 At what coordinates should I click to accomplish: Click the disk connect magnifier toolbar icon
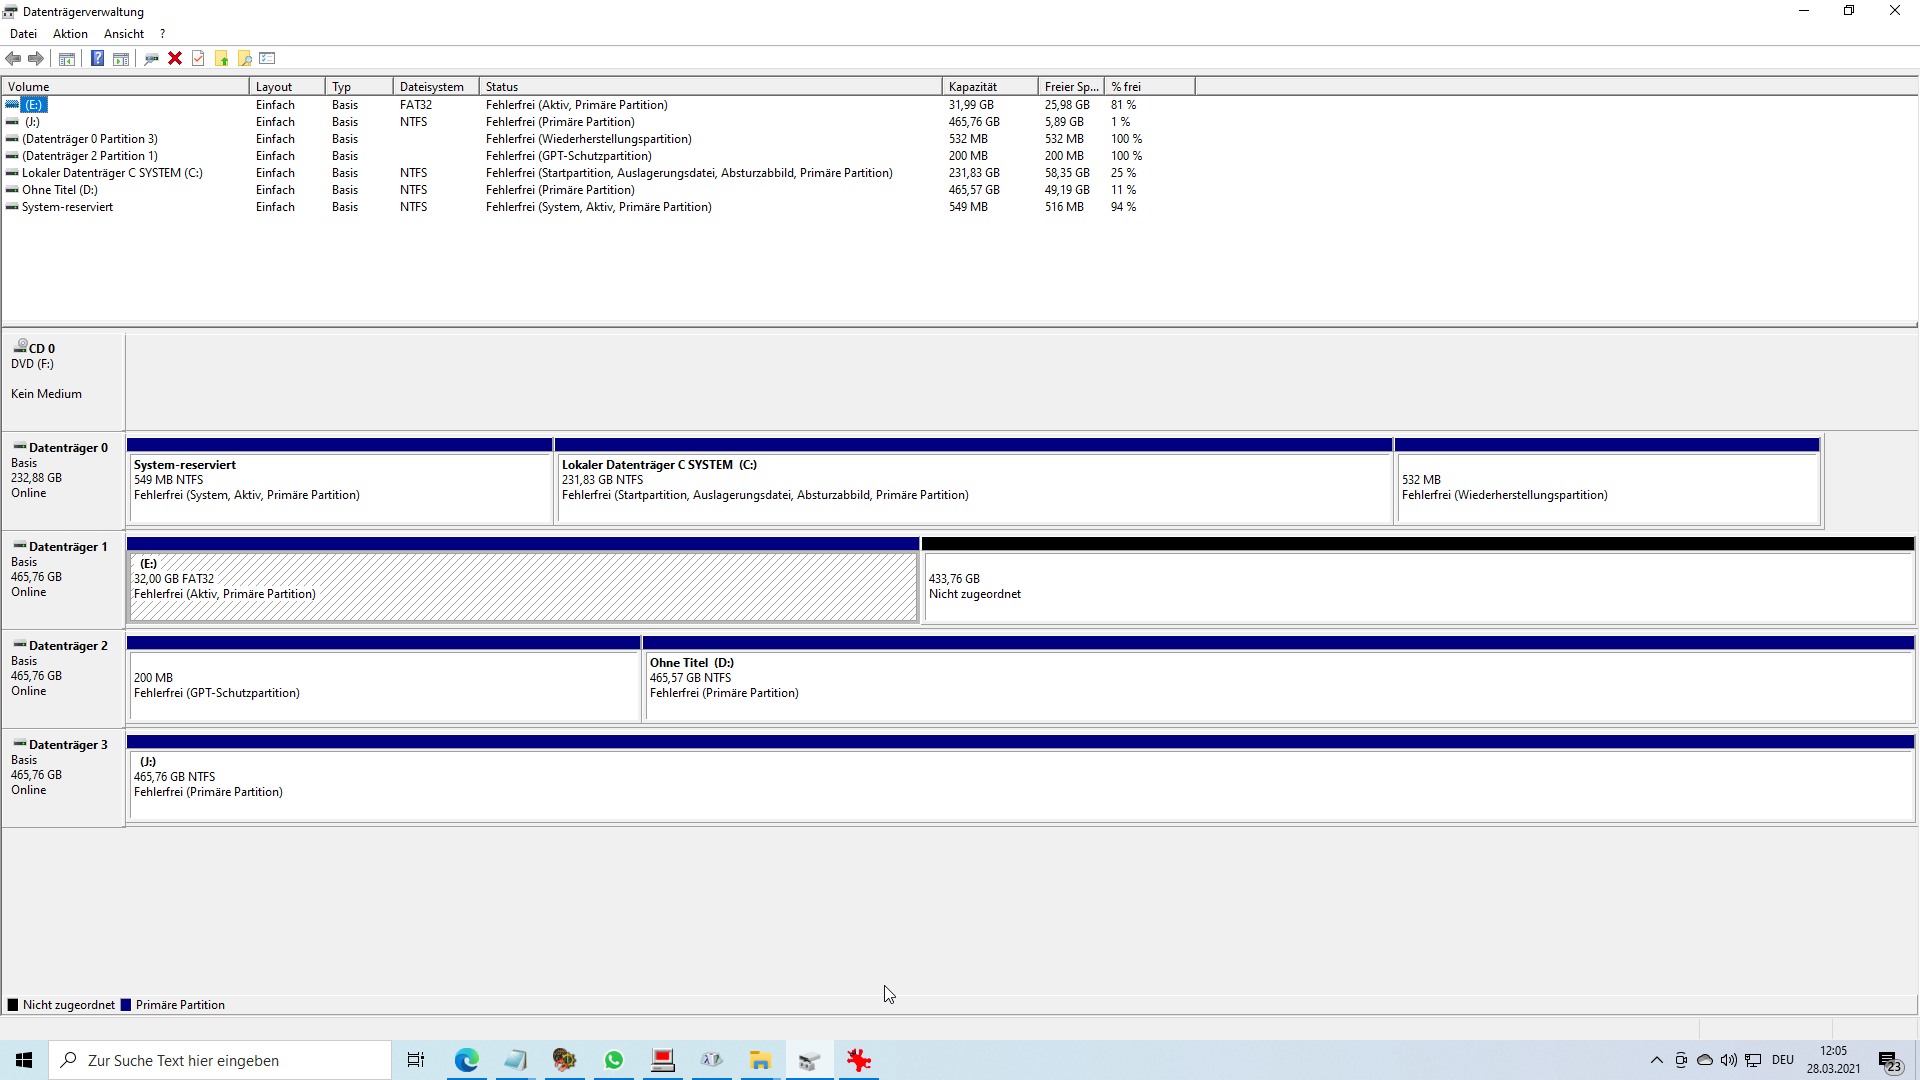coord(151,58)
